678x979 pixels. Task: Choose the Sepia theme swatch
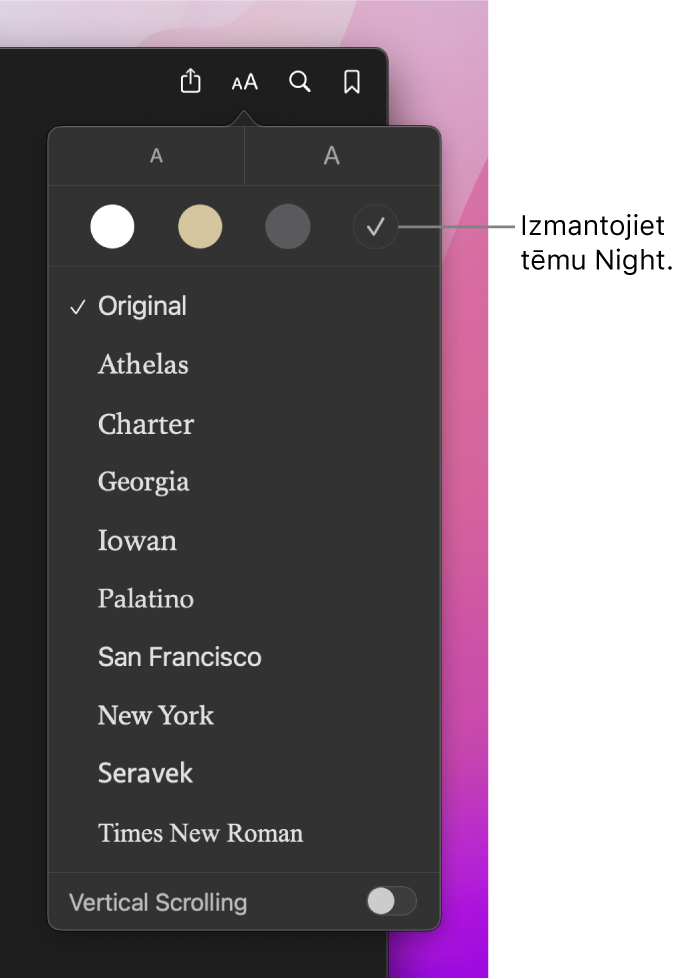pyautogui.click(x=200, y=227)
